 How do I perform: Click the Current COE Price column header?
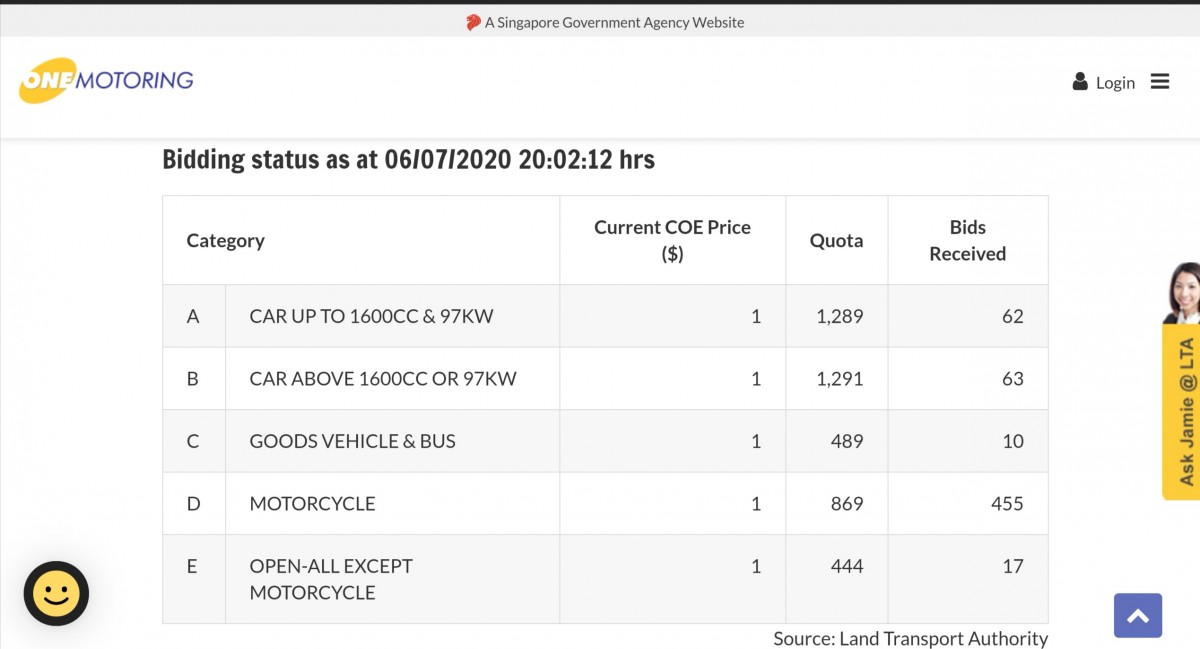(672, 240)
